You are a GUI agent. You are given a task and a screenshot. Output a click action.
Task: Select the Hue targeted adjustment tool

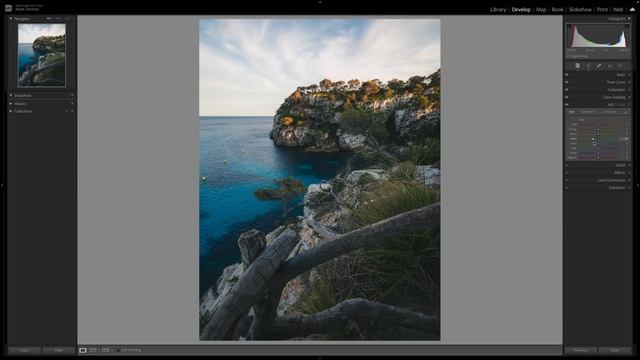[569, 120]
